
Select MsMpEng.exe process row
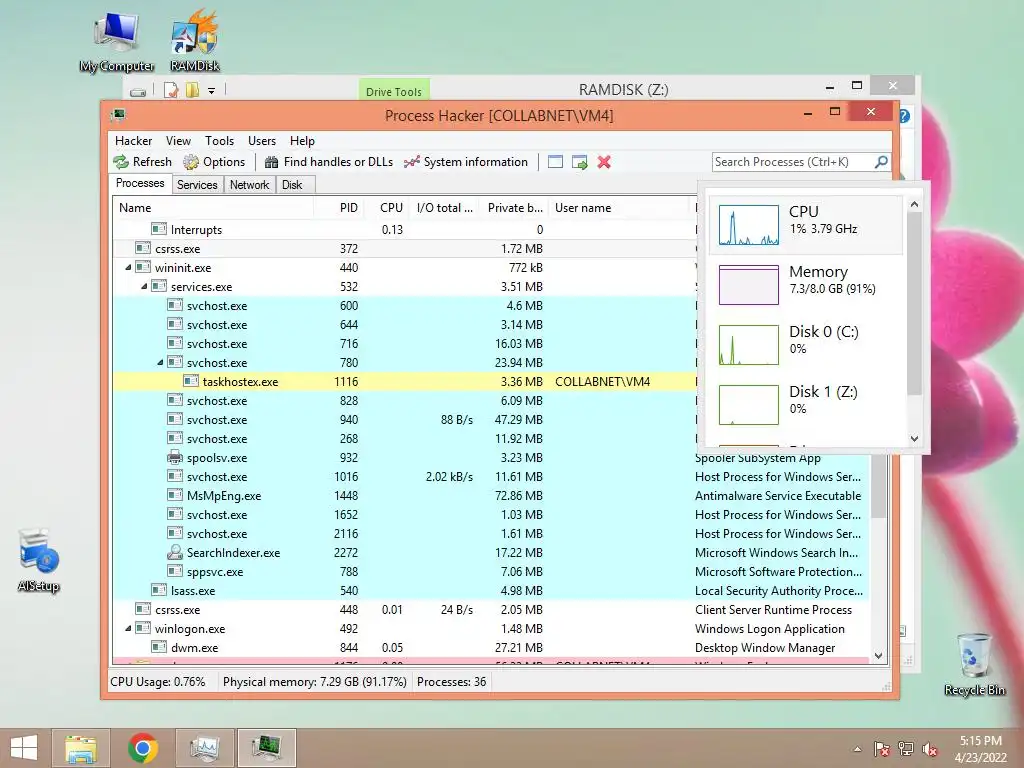coord(491,496)
